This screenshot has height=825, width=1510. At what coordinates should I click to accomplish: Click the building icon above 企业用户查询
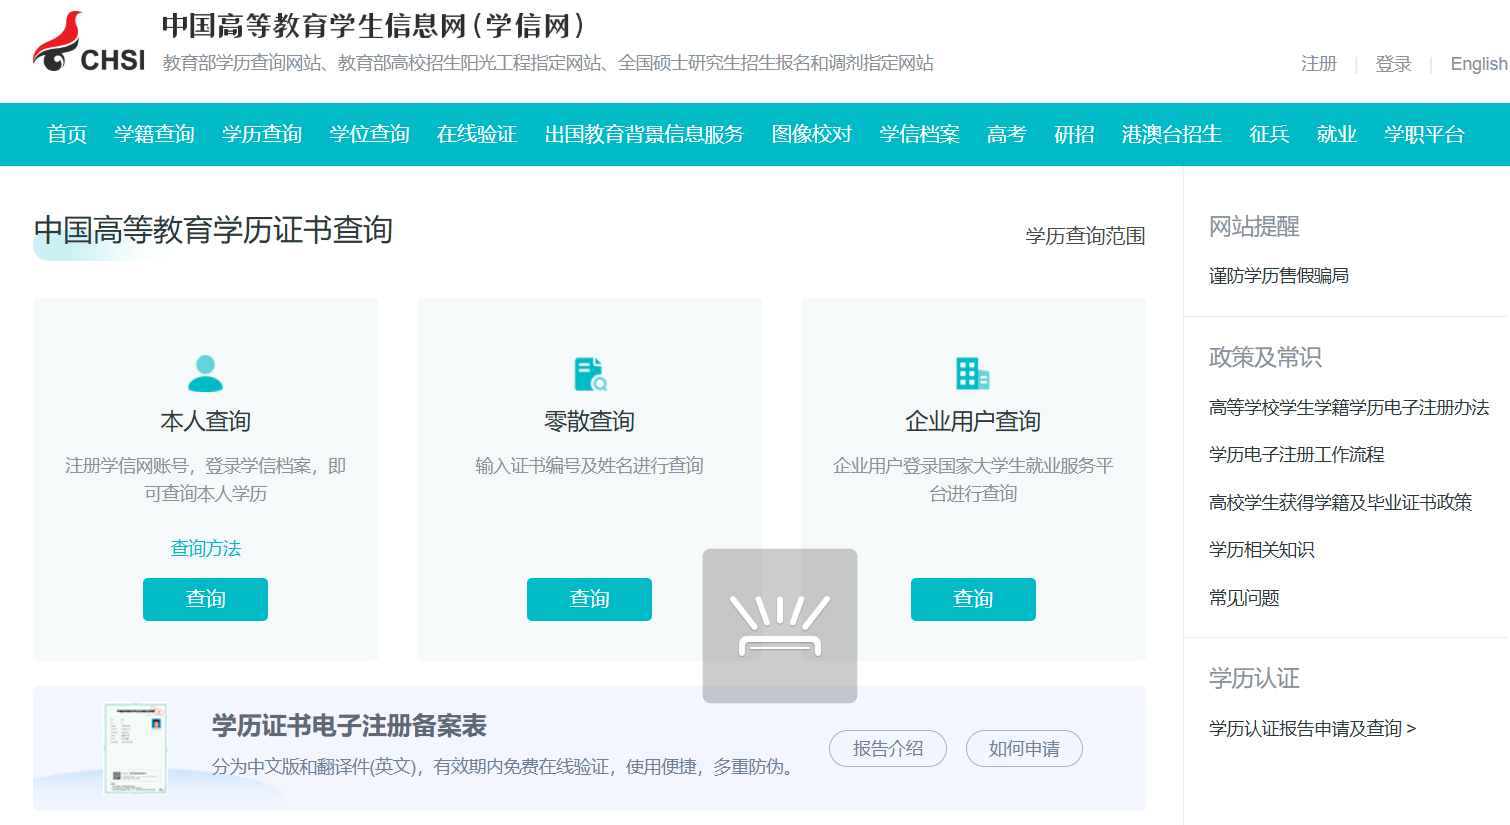coord(972,373)
